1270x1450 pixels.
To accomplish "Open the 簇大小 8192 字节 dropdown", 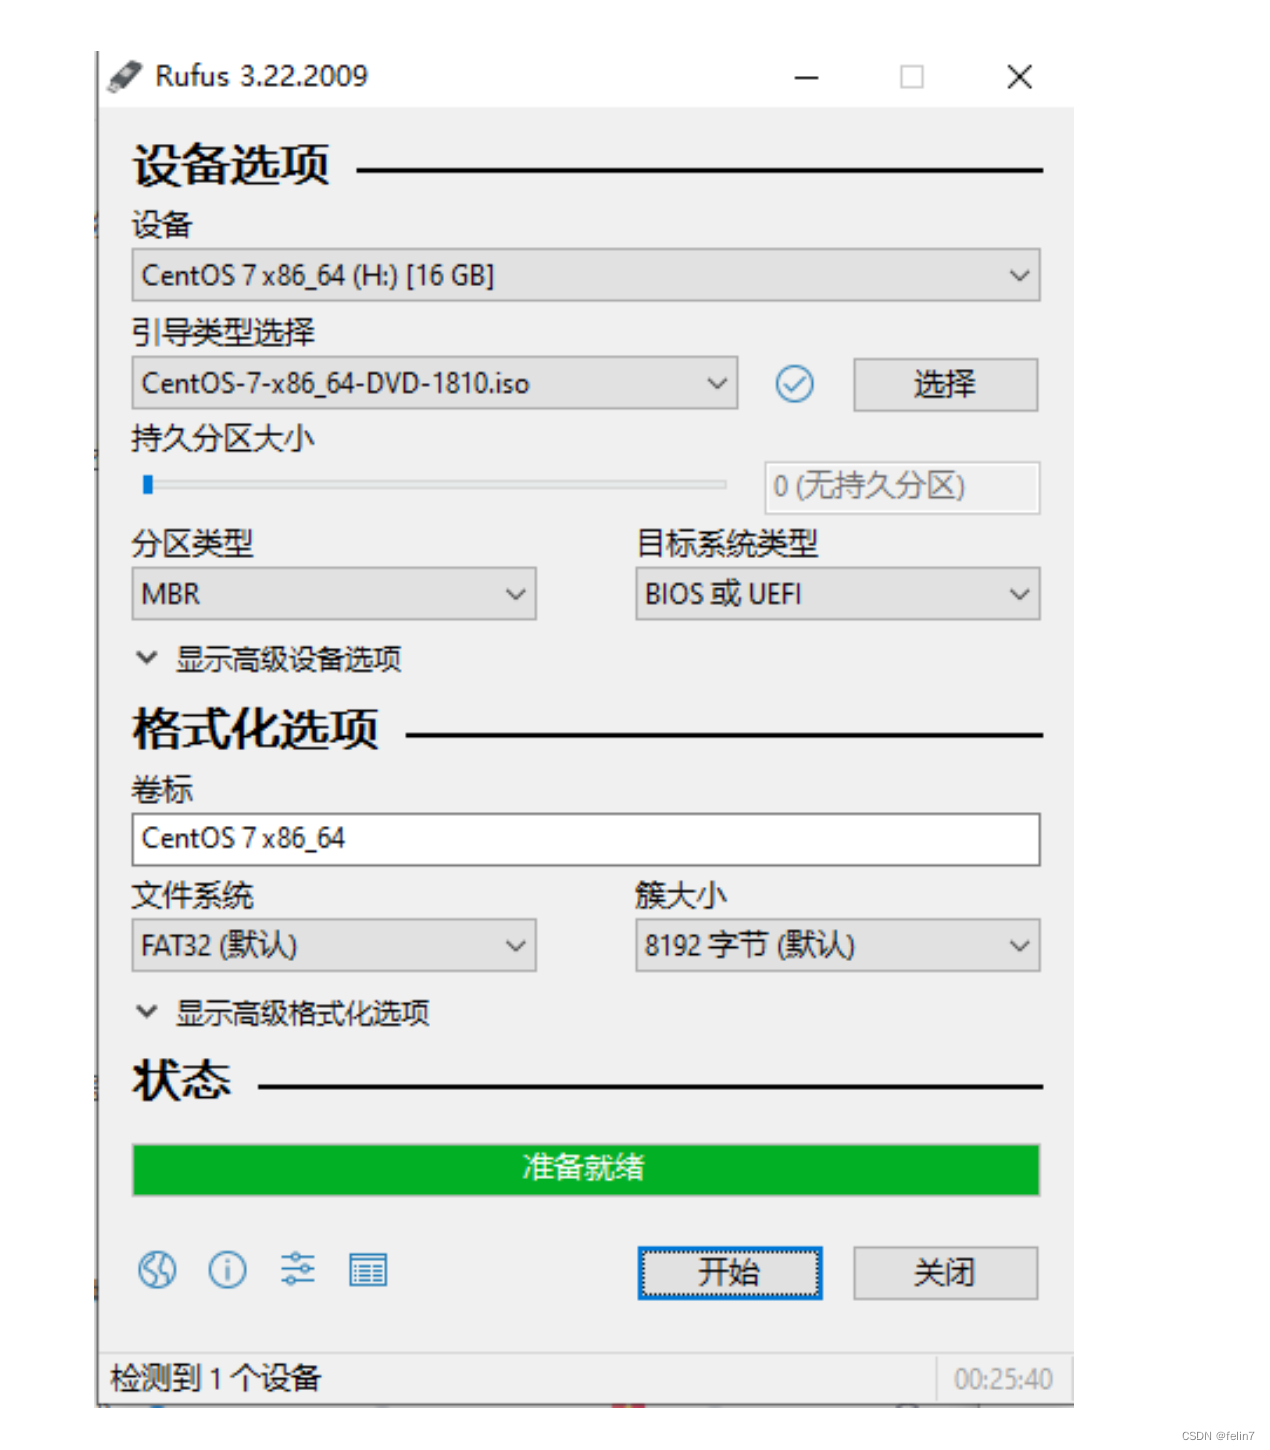I will point(838,945).
